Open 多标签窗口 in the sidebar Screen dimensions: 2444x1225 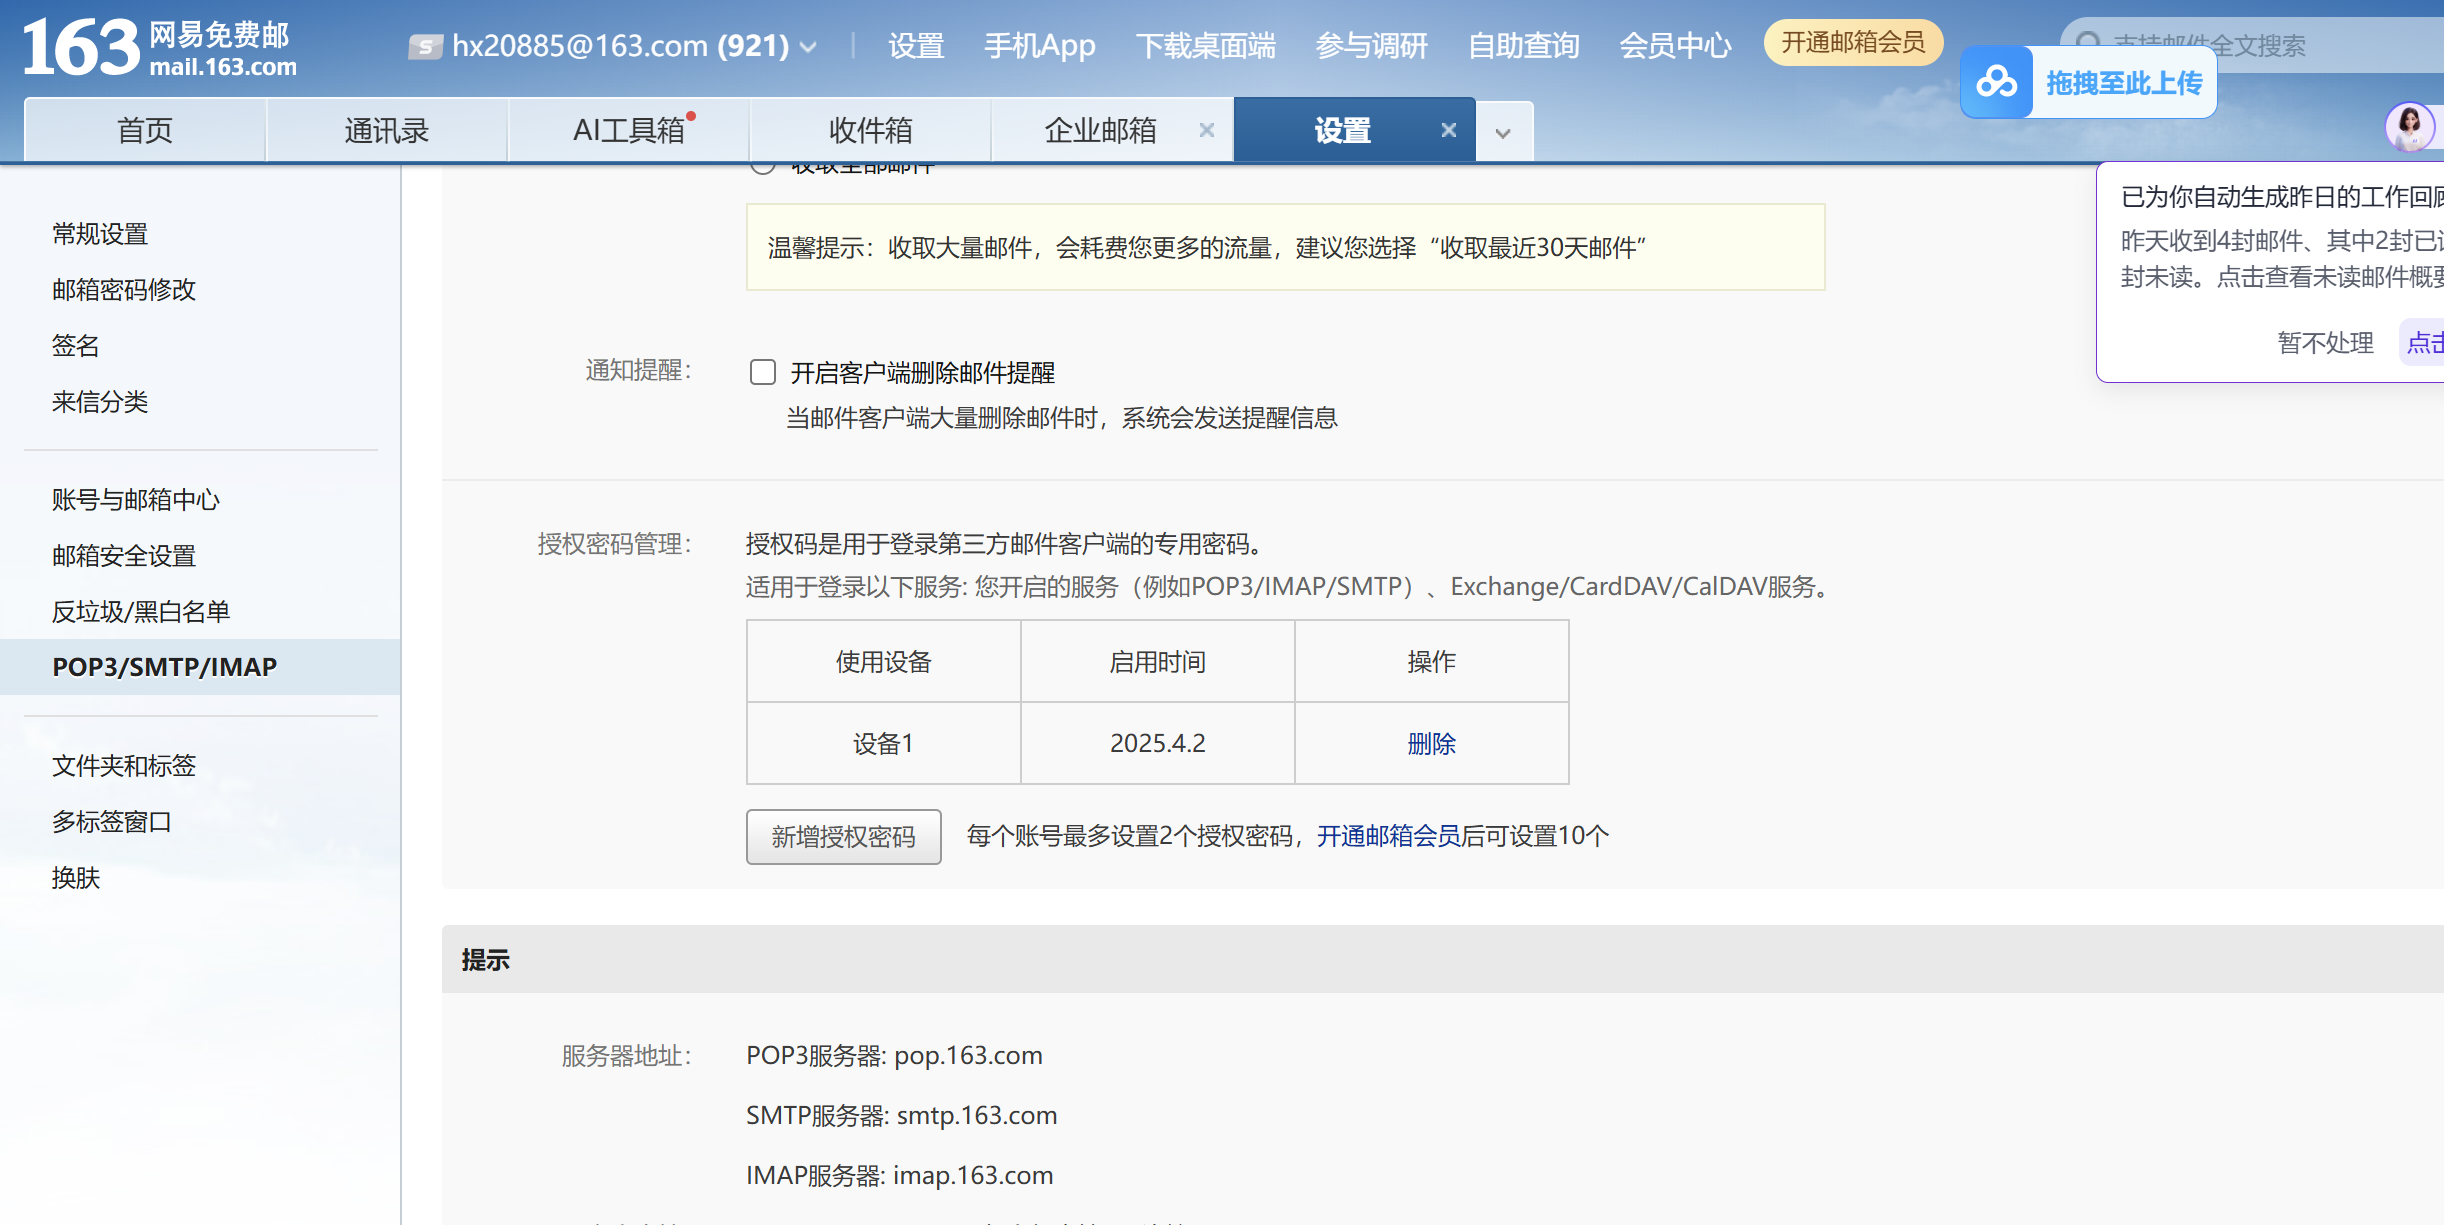112,822
